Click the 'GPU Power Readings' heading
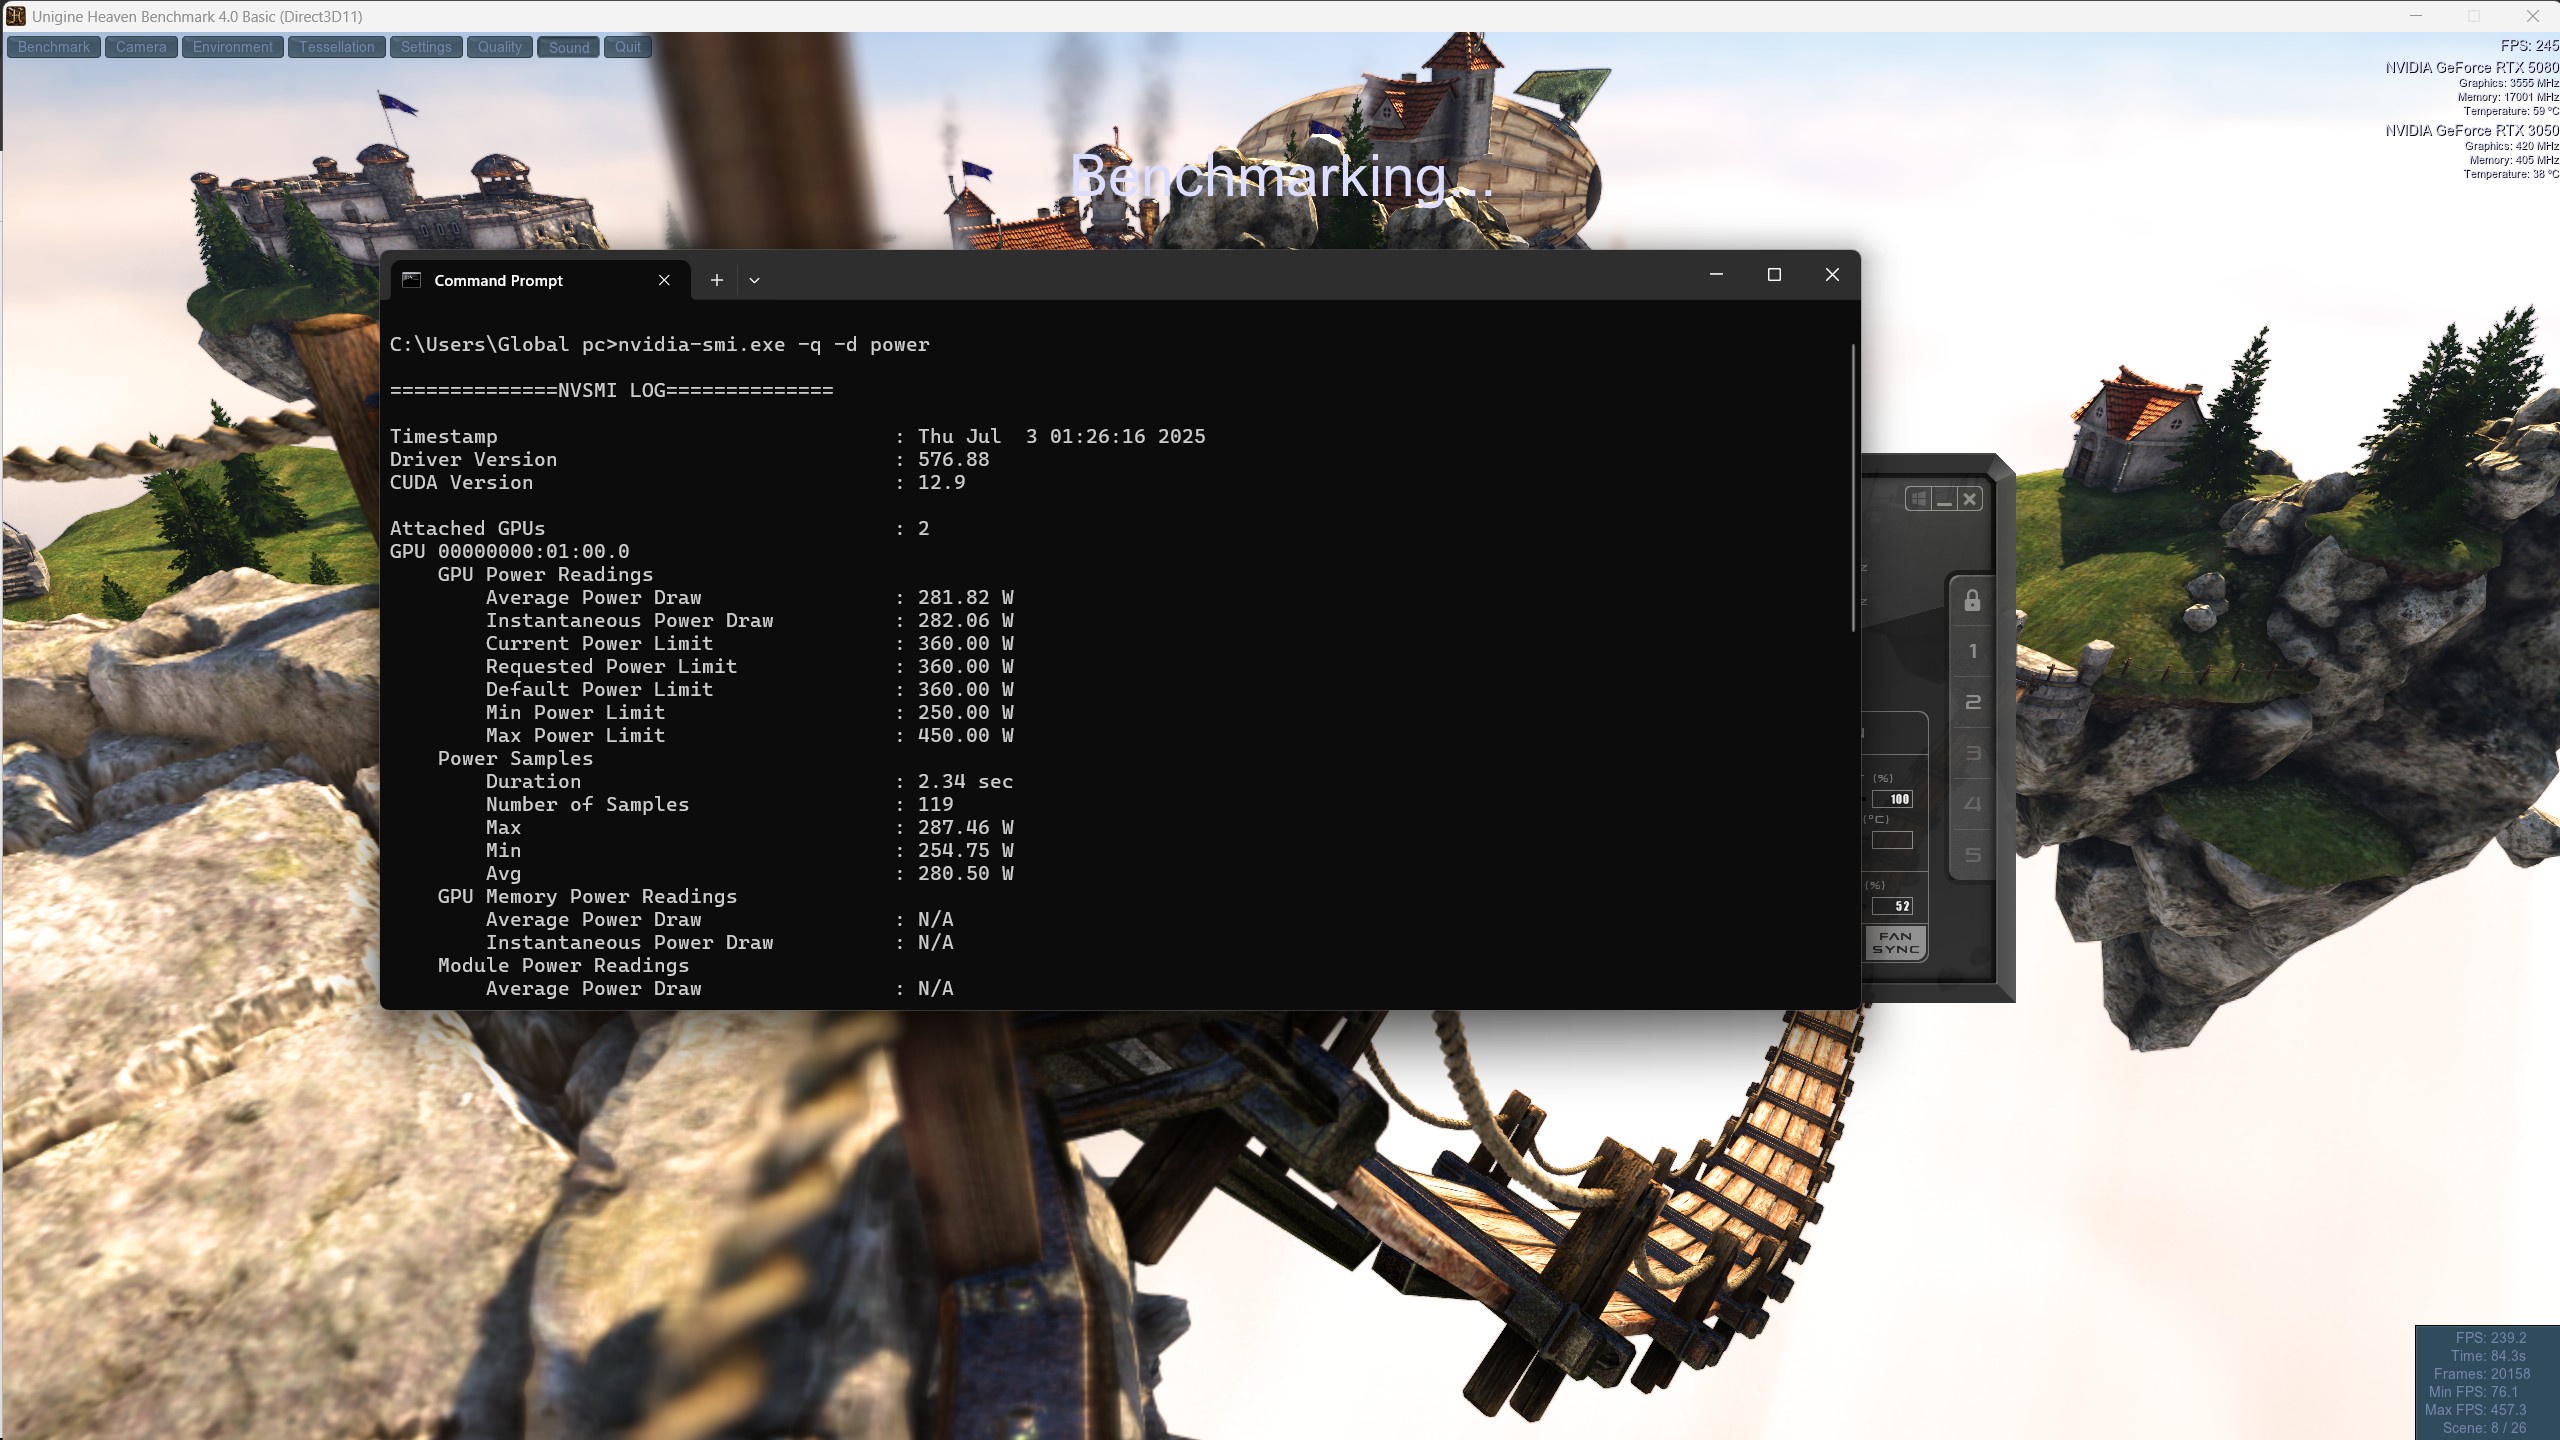The width and height of the screenshot is (2560, 1440). [x=545, y=575]
